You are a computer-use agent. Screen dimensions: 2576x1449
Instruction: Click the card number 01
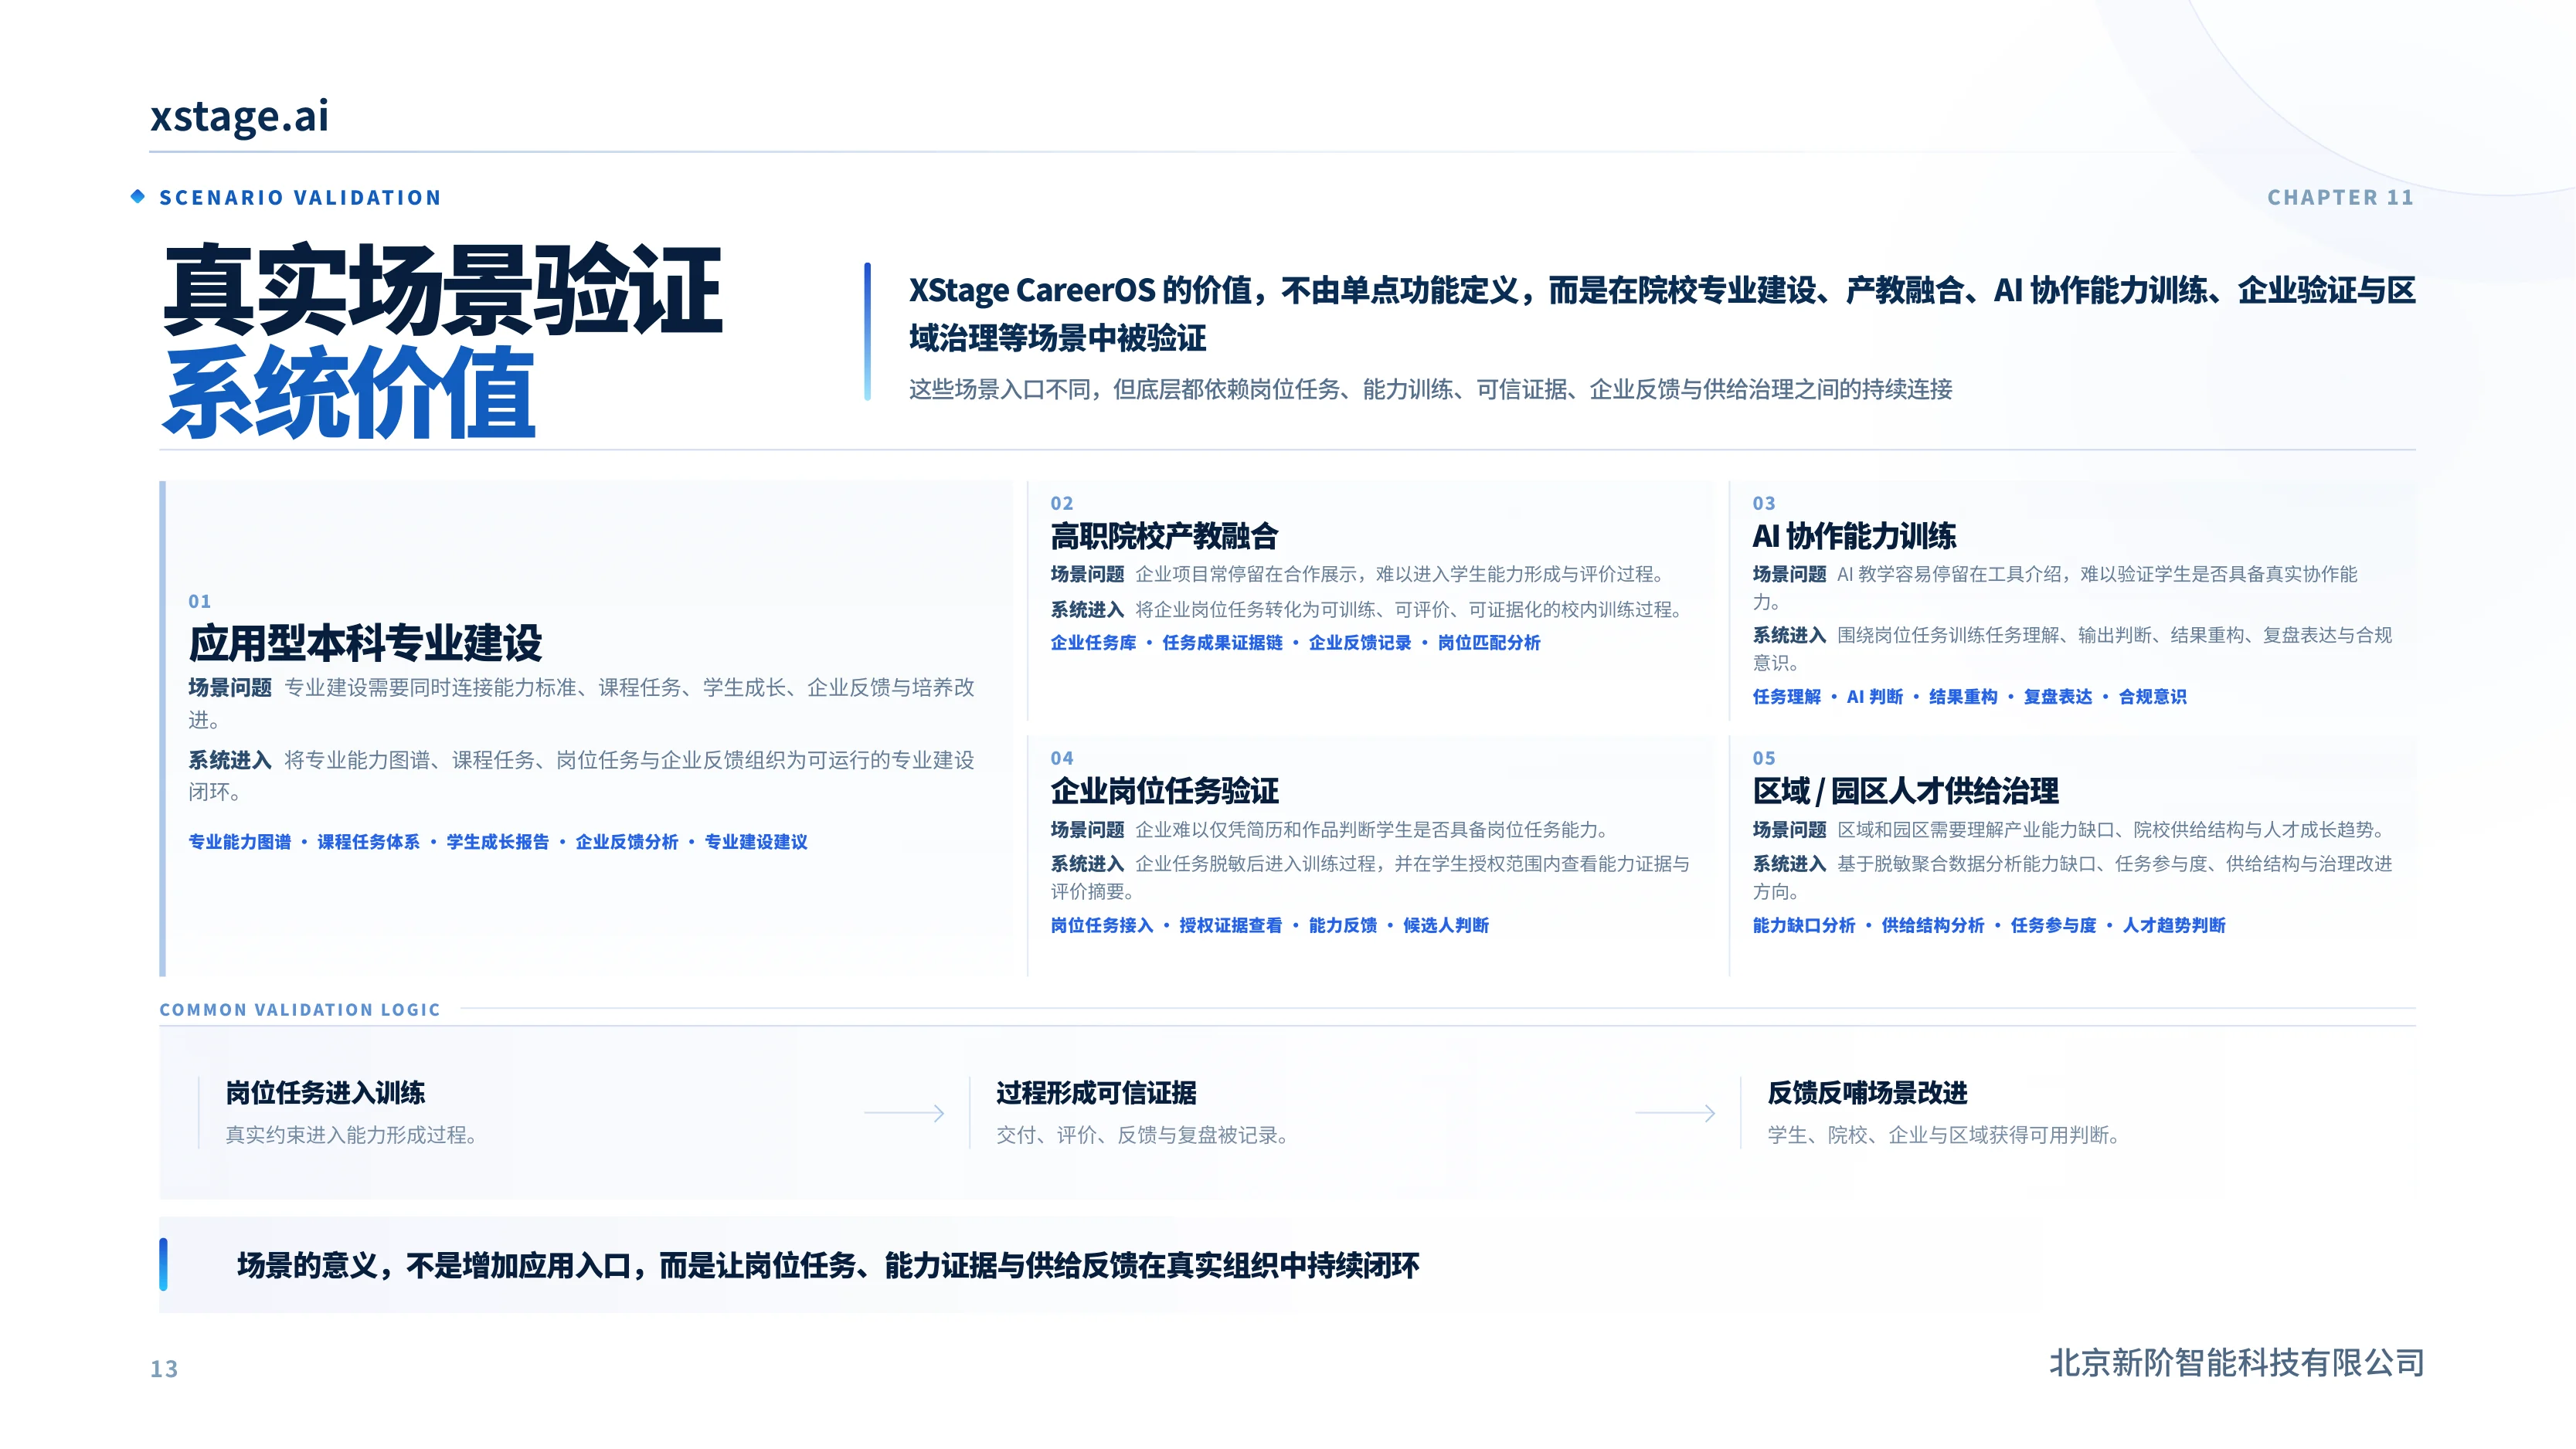click(x=200, y=601)
